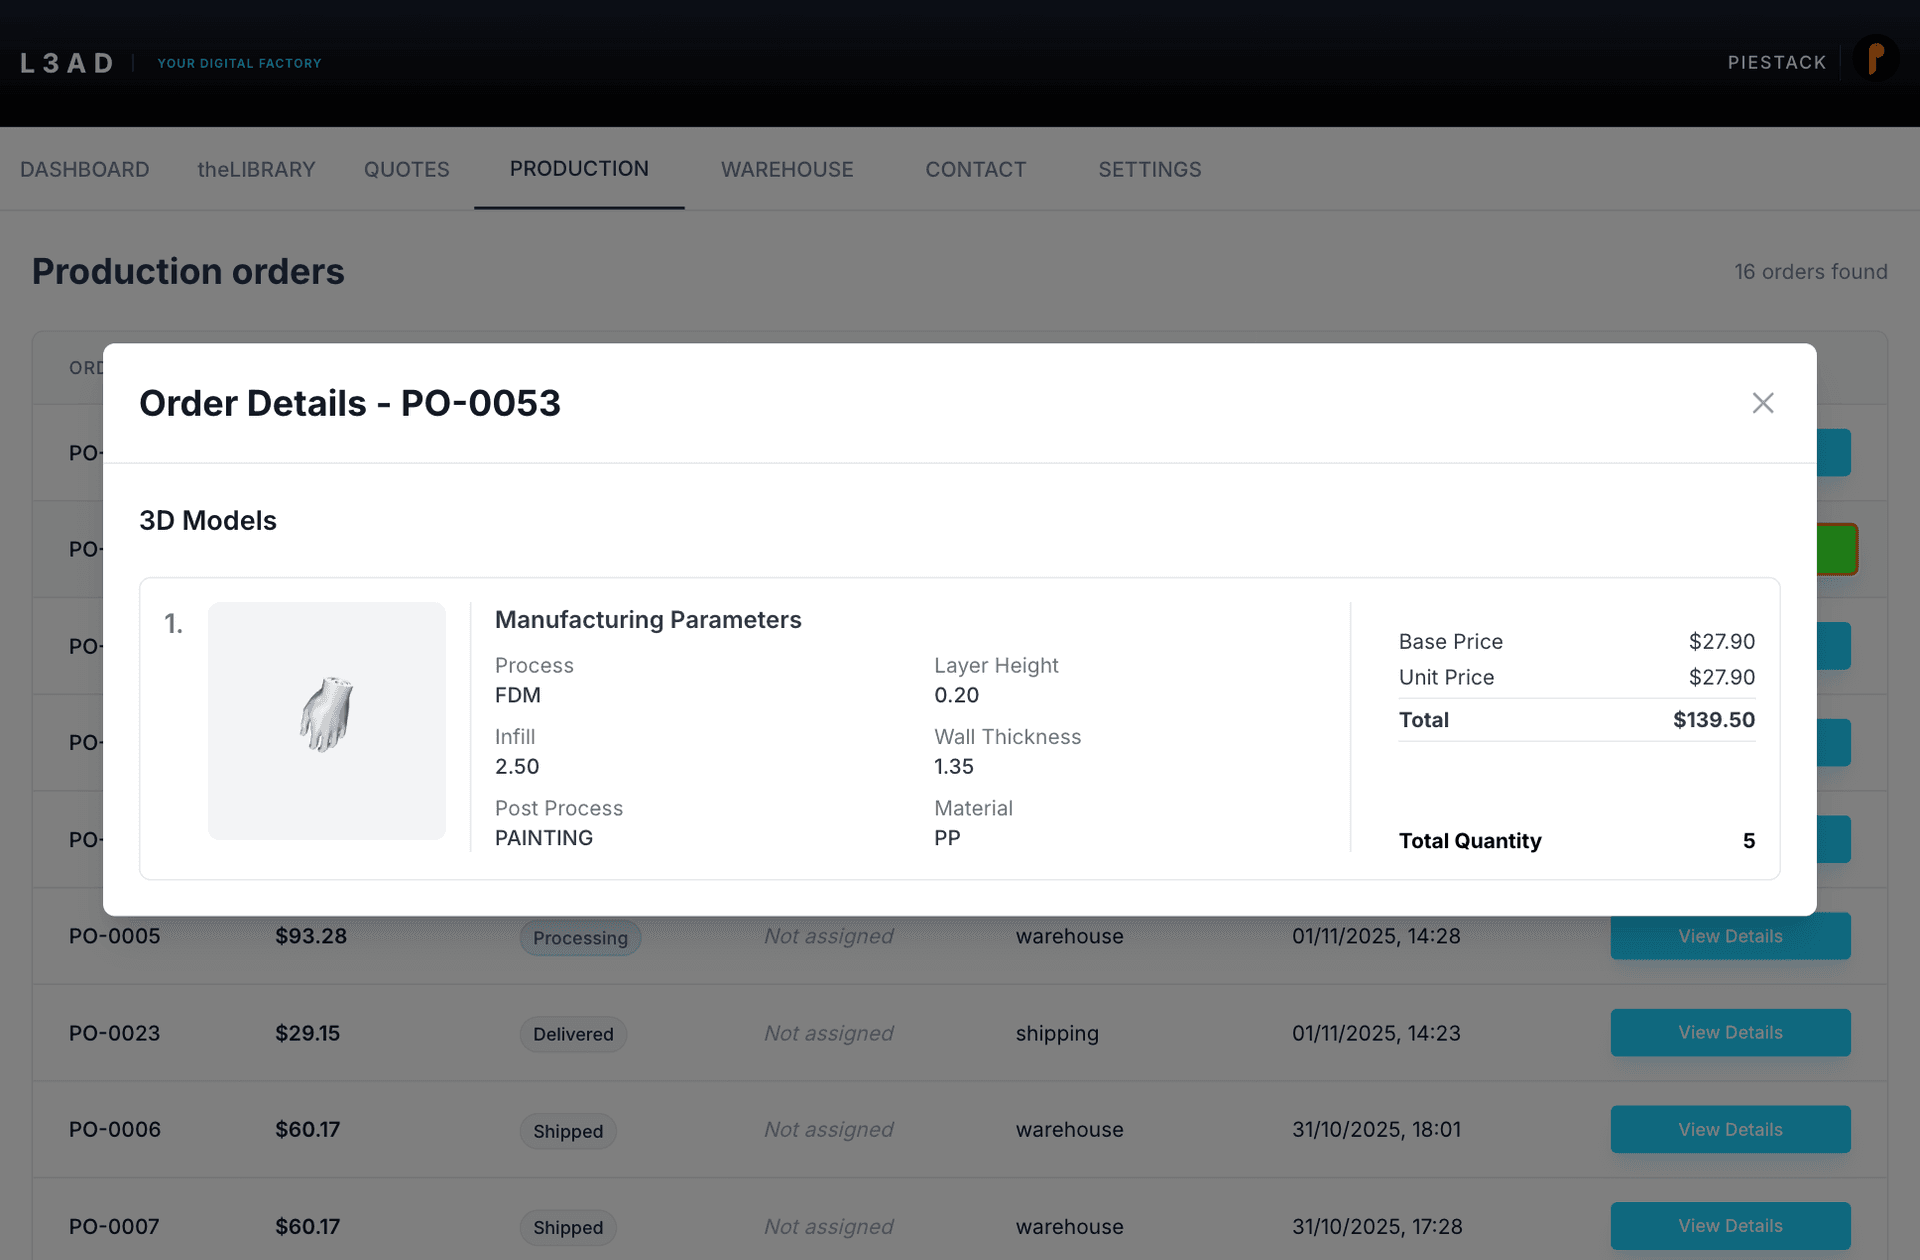The height and width of the screenshot is (1260, 1920).
Task: Click the PIESTACK account name
Action: pos(1776,62)
